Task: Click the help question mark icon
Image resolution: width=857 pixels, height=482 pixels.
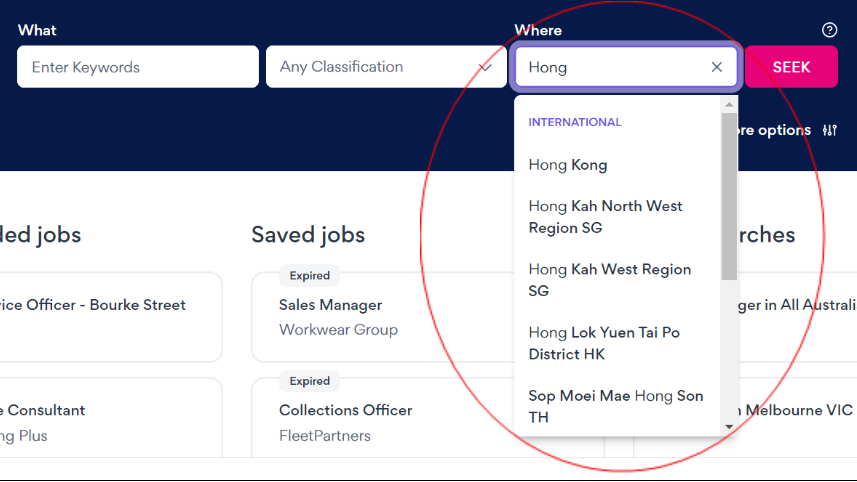Action: click(x=829, y=30)
